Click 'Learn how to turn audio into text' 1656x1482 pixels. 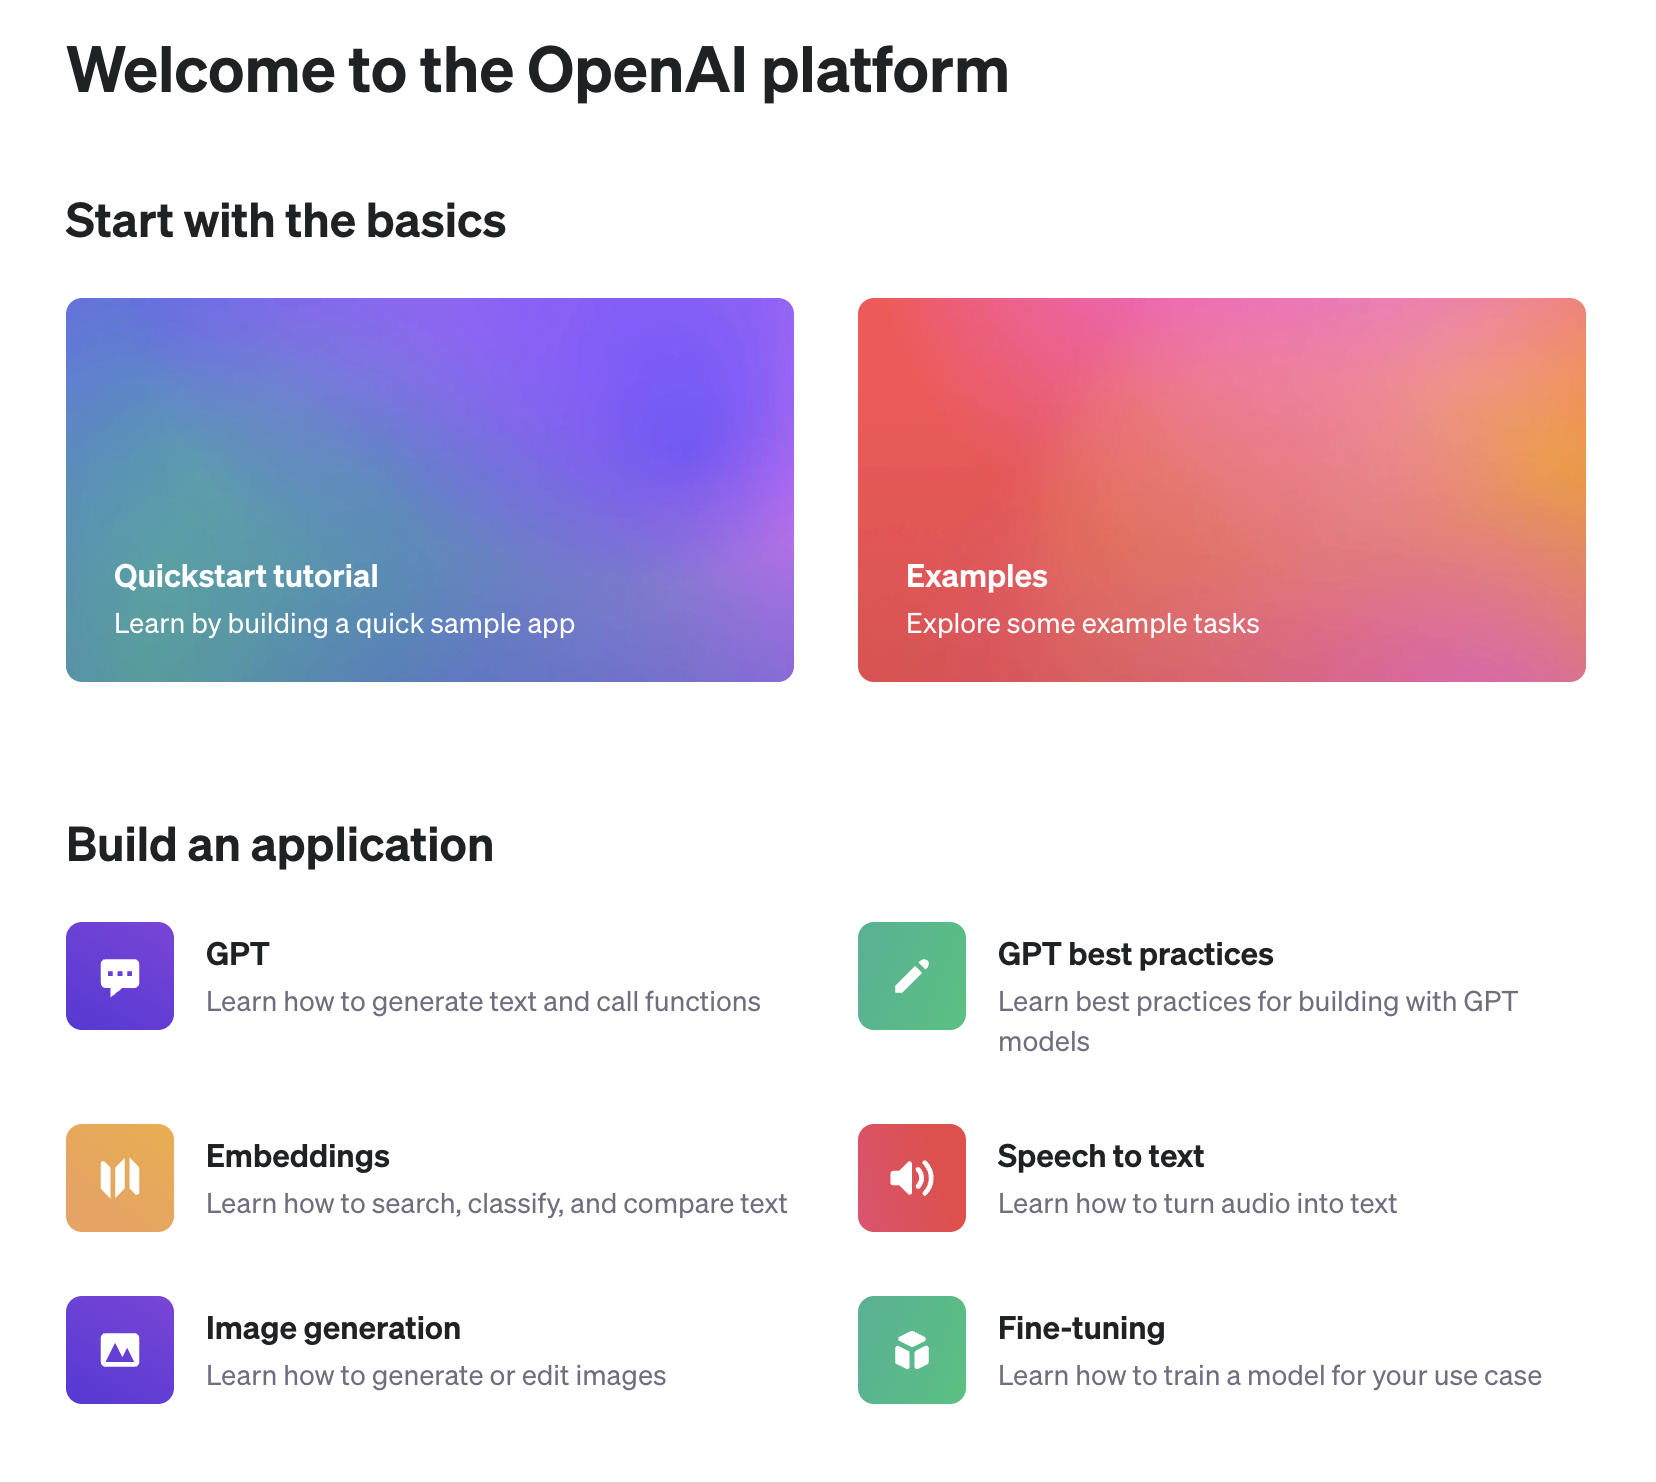click(1197, 1203)
